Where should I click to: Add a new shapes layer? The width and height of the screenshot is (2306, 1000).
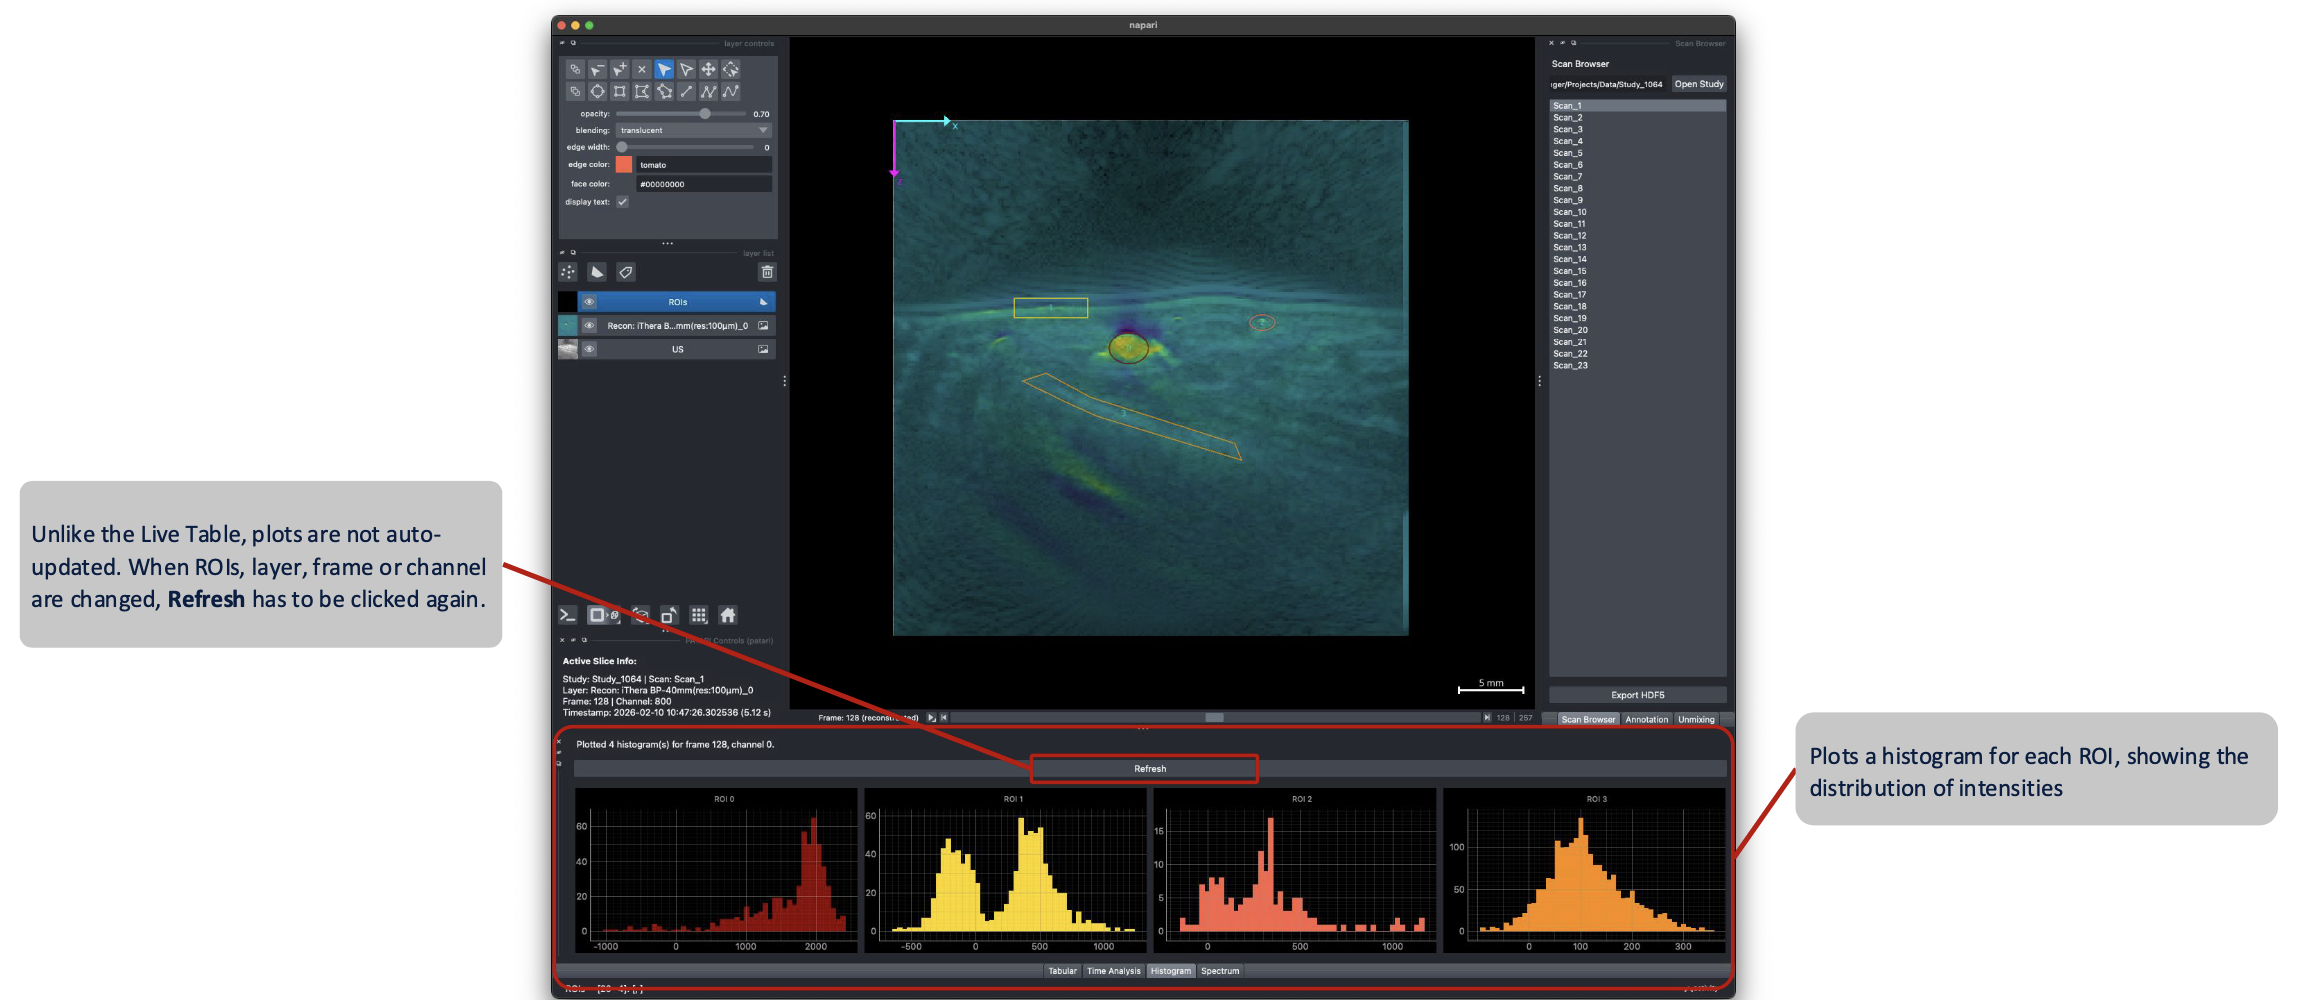pos(597,272)
